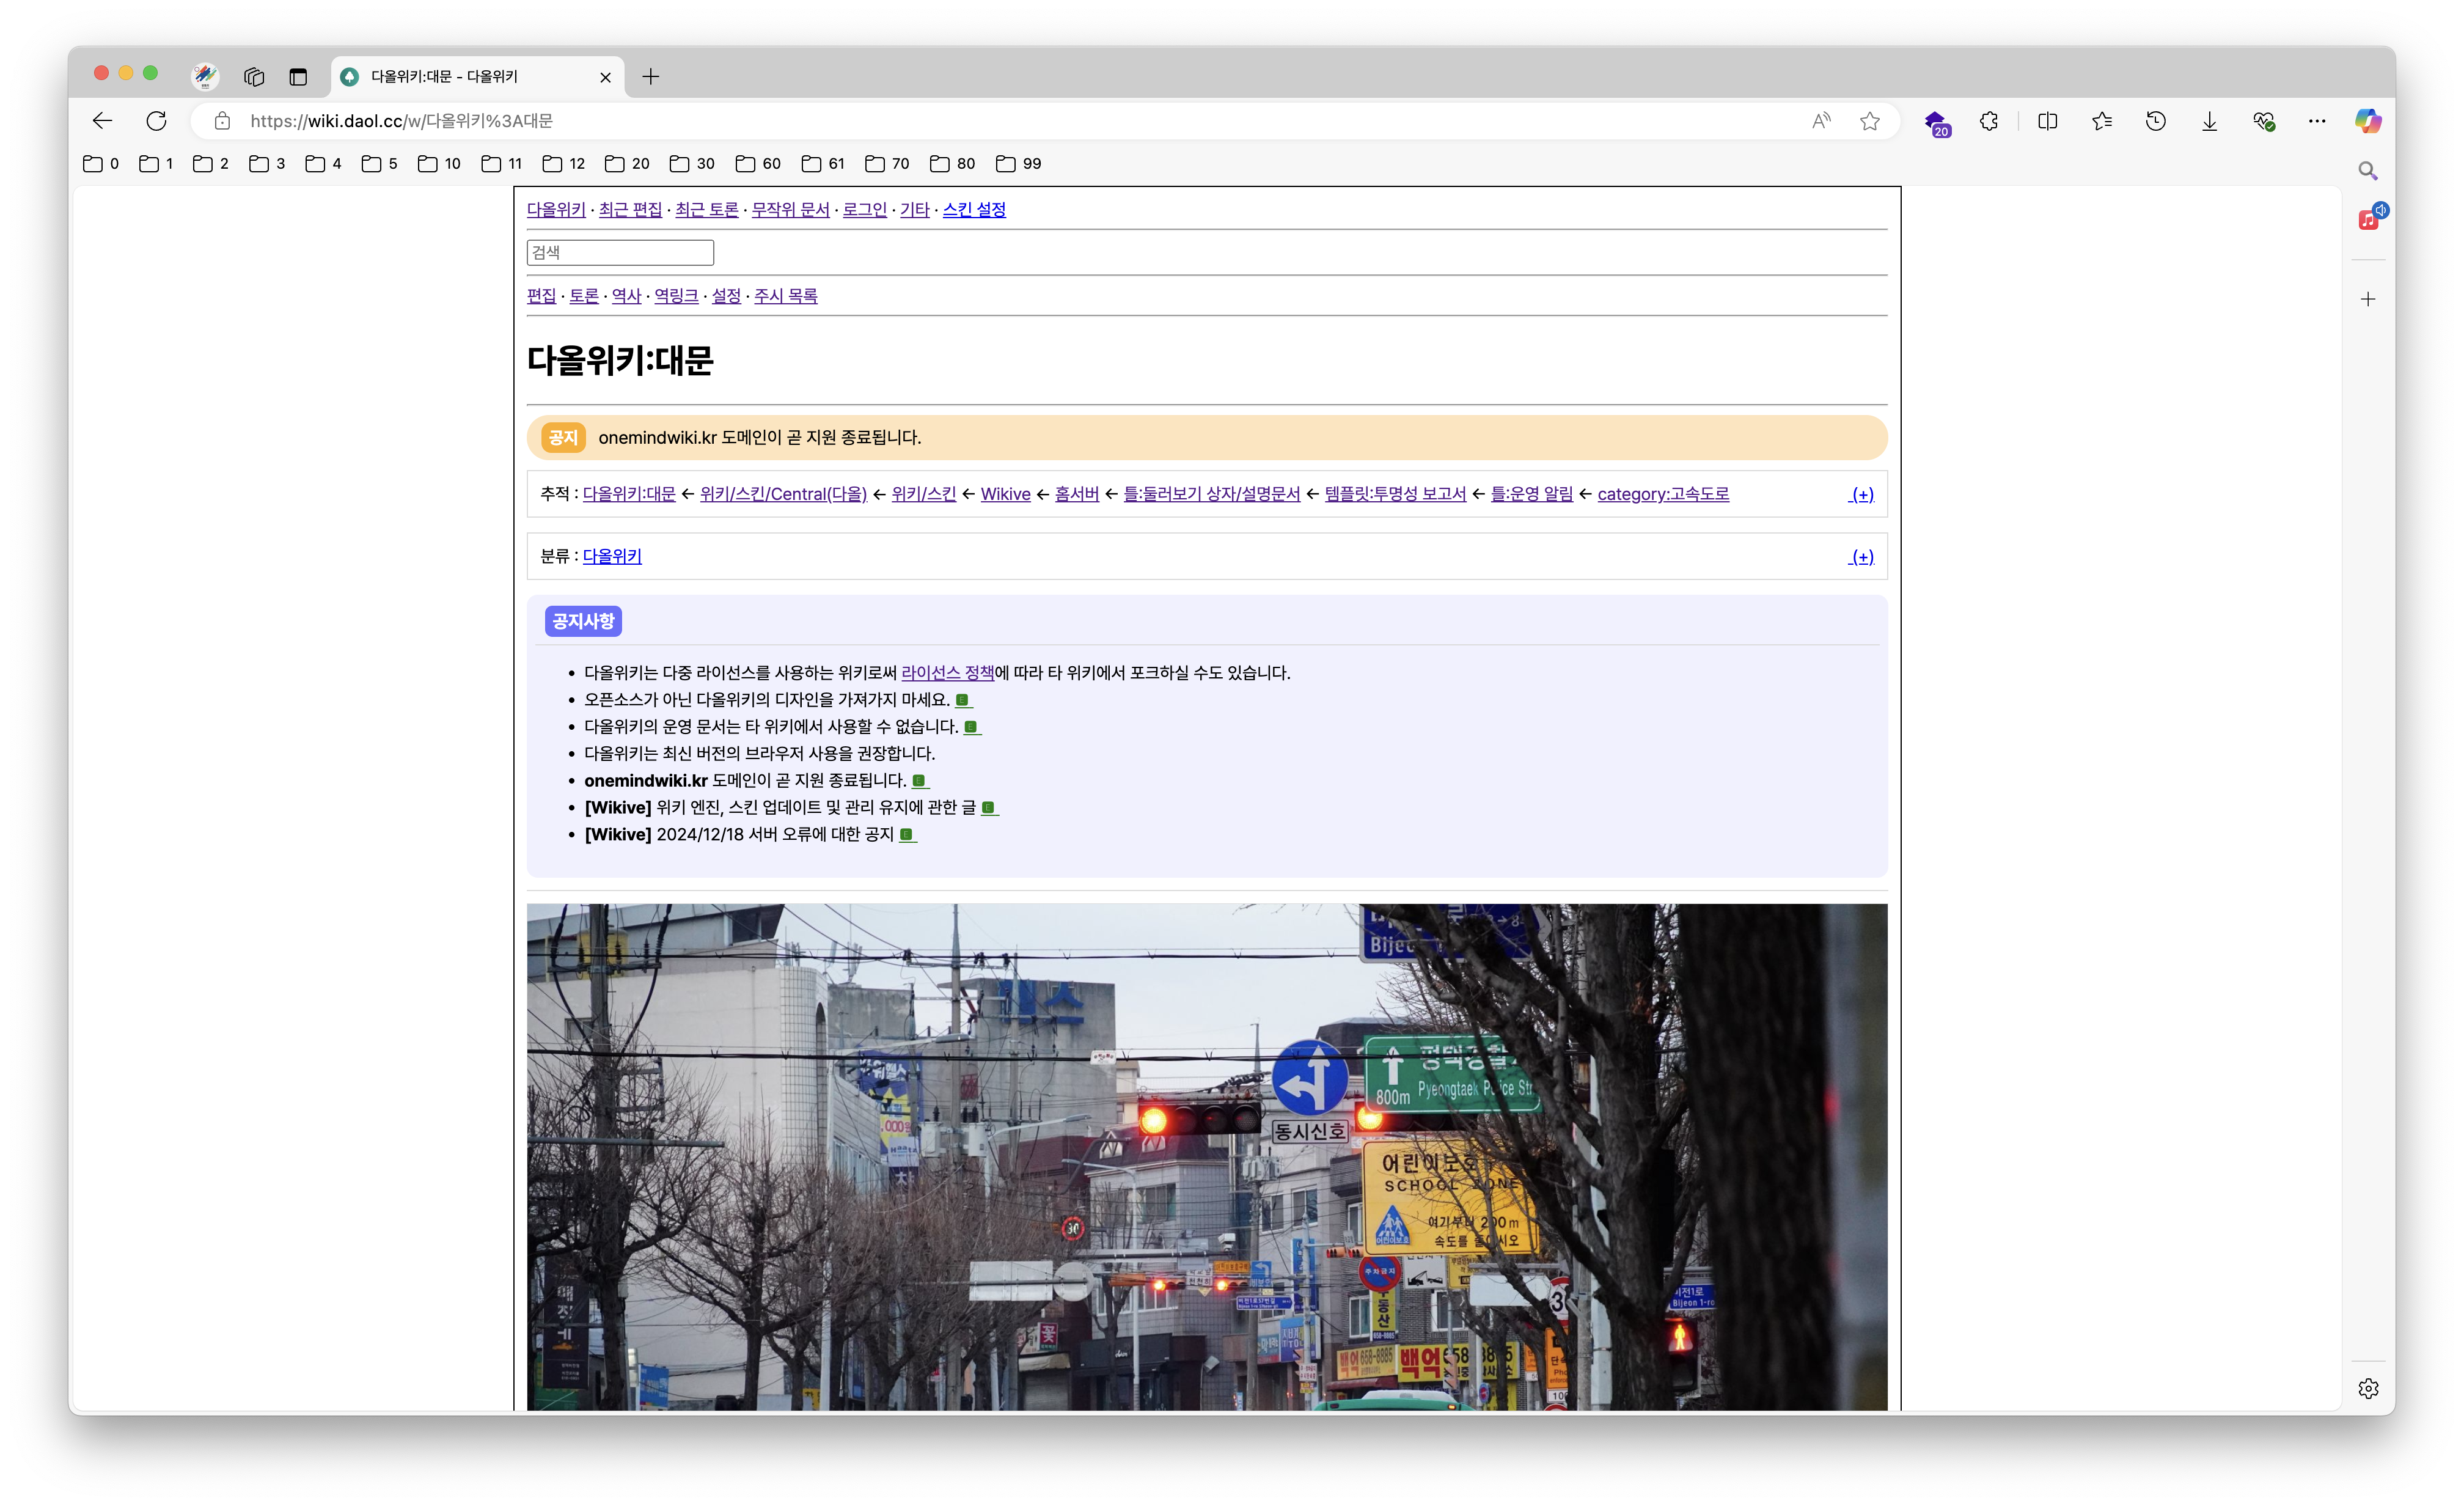This screenshot has width=2464, height=1506.
Task: Open the 다올위키 category link beside 분류
Action: [612, 557]
